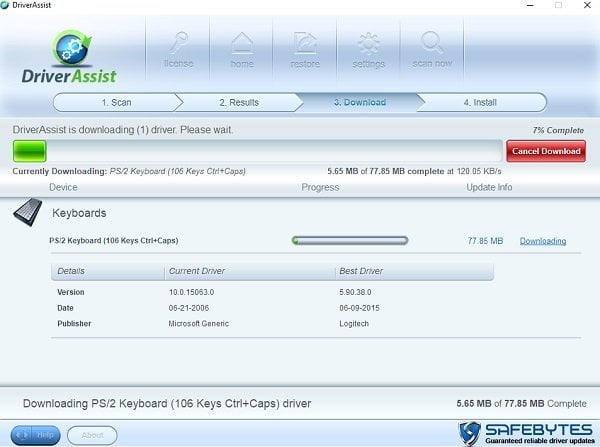Click bottom 5.65 MB of 77.85 MB Complete

(521, 404)
